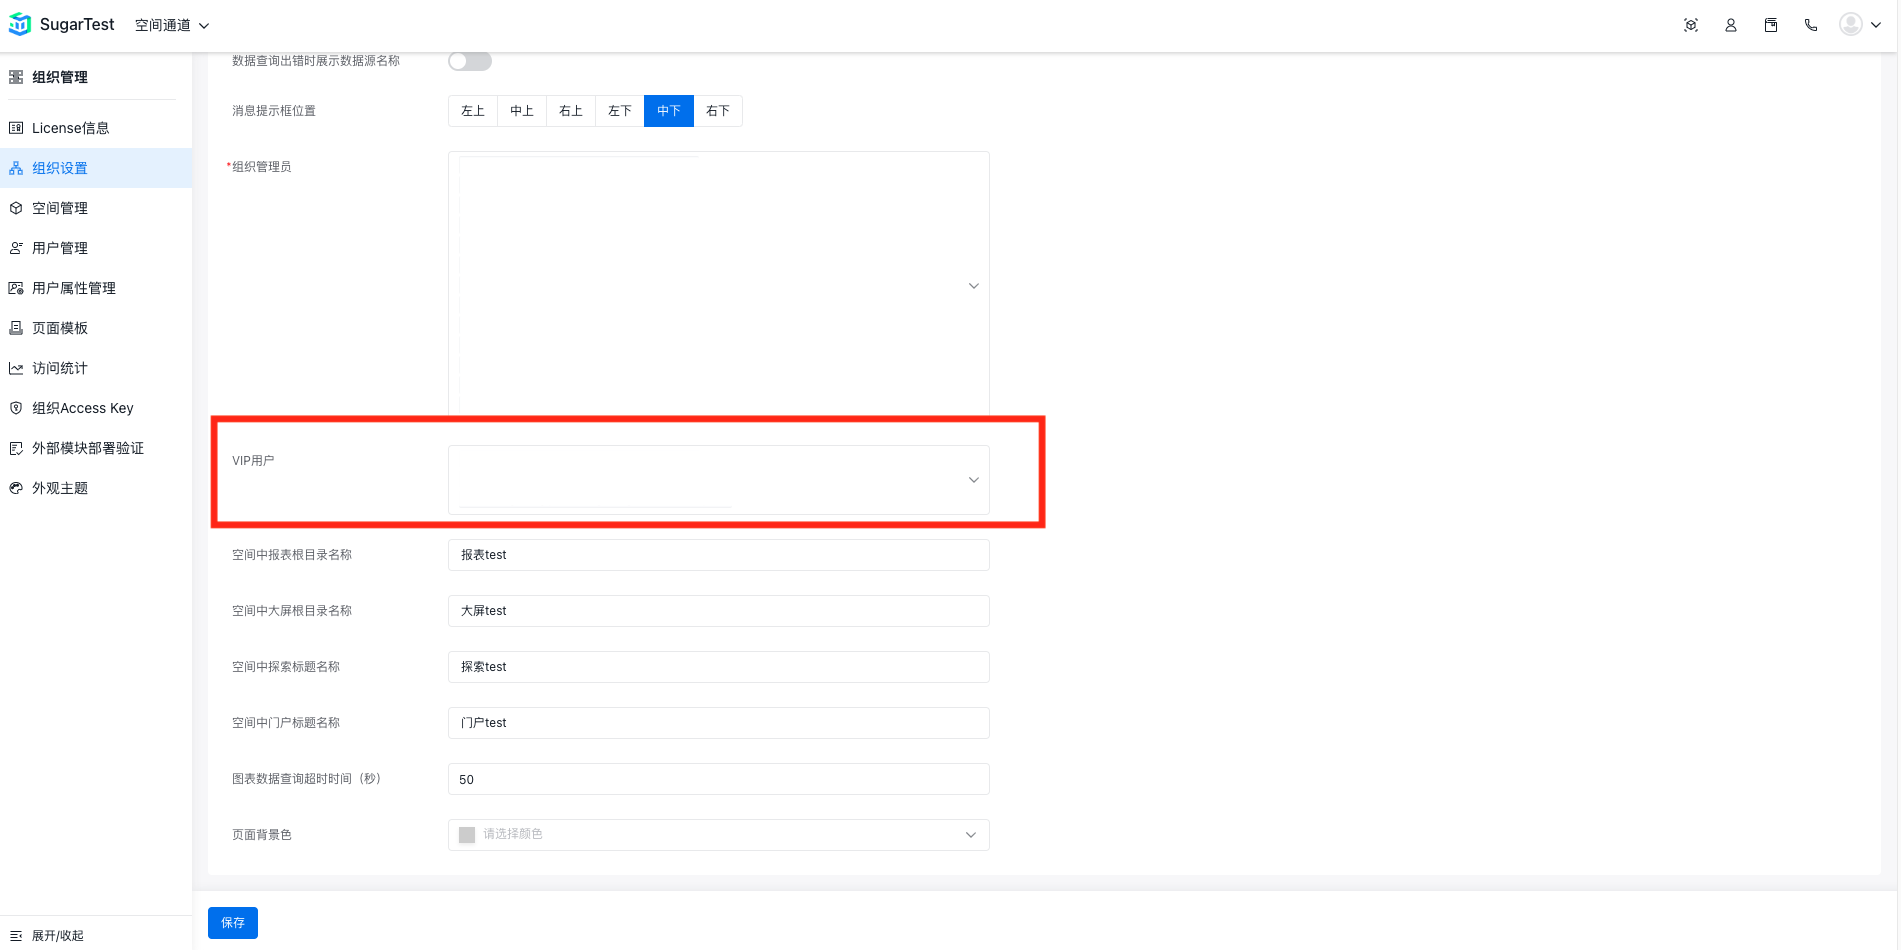Click the 保存 button
This screenshot has height=950, width=1901.
tap(233, 923)
